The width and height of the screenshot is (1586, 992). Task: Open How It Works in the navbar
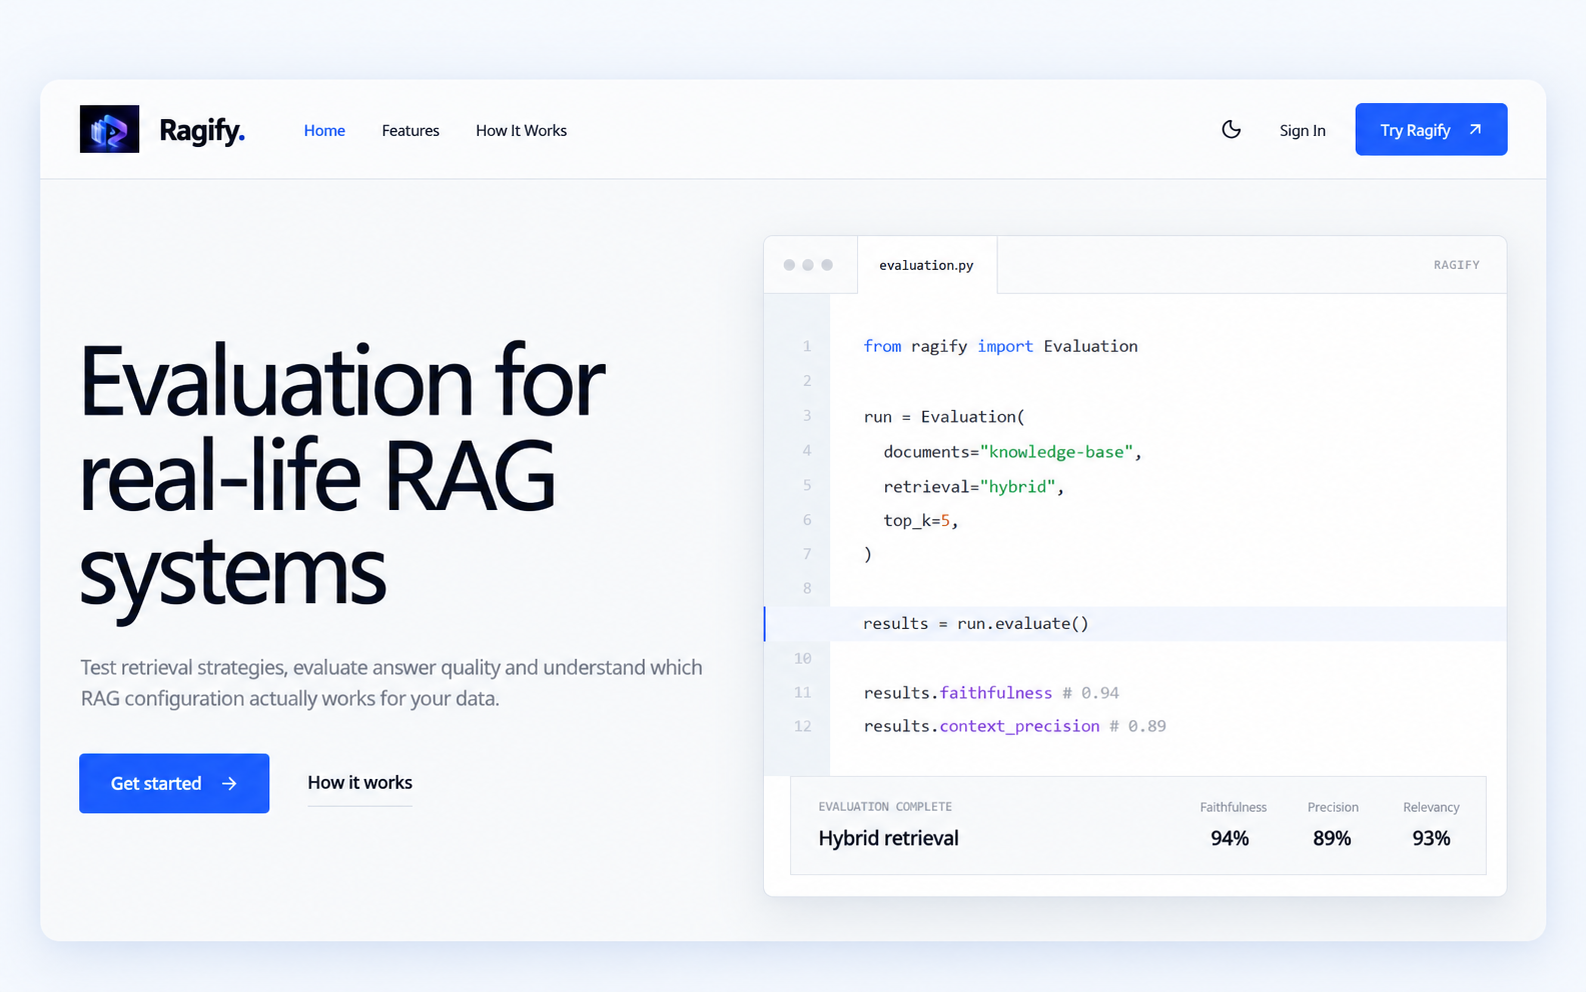click(x=521, y=130)
